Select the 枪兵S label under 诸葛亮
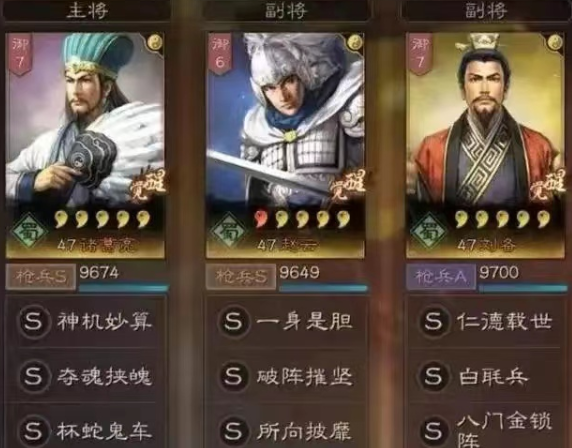The image size is (572, 448). coord(40,277)
